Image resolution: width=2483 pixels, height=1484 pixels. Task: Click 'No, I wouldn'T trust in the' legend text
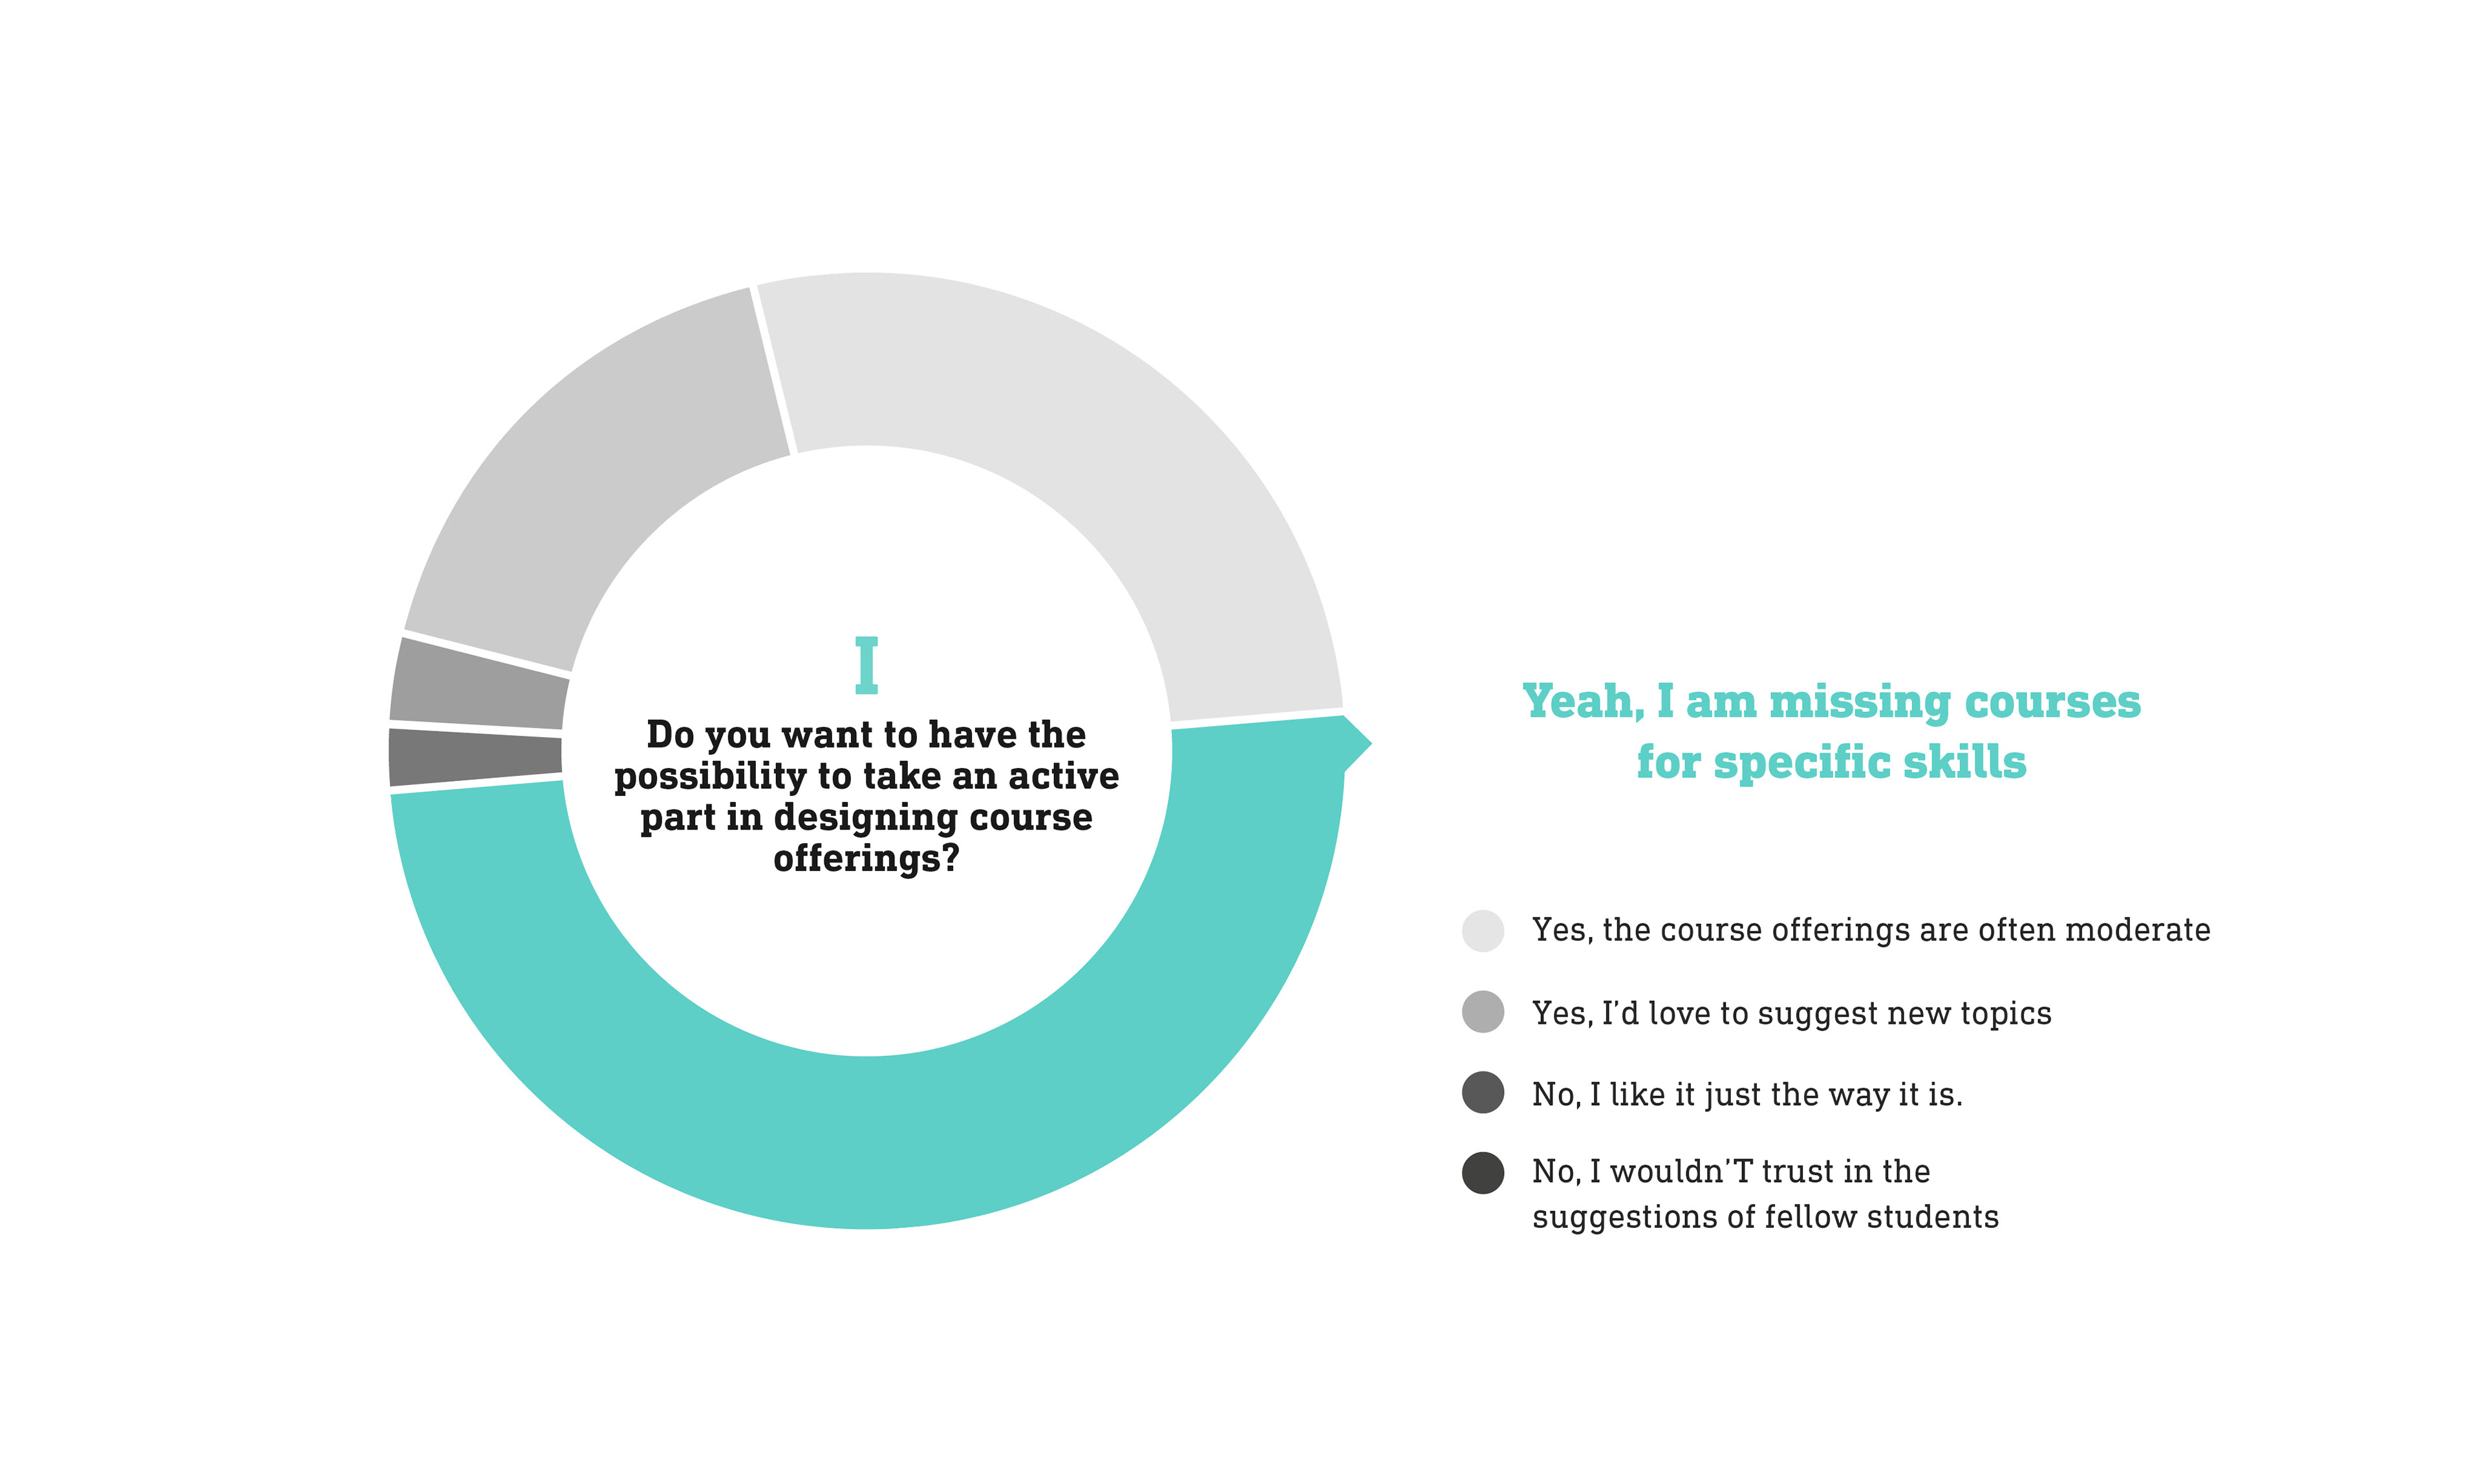pos(1731,1171)
